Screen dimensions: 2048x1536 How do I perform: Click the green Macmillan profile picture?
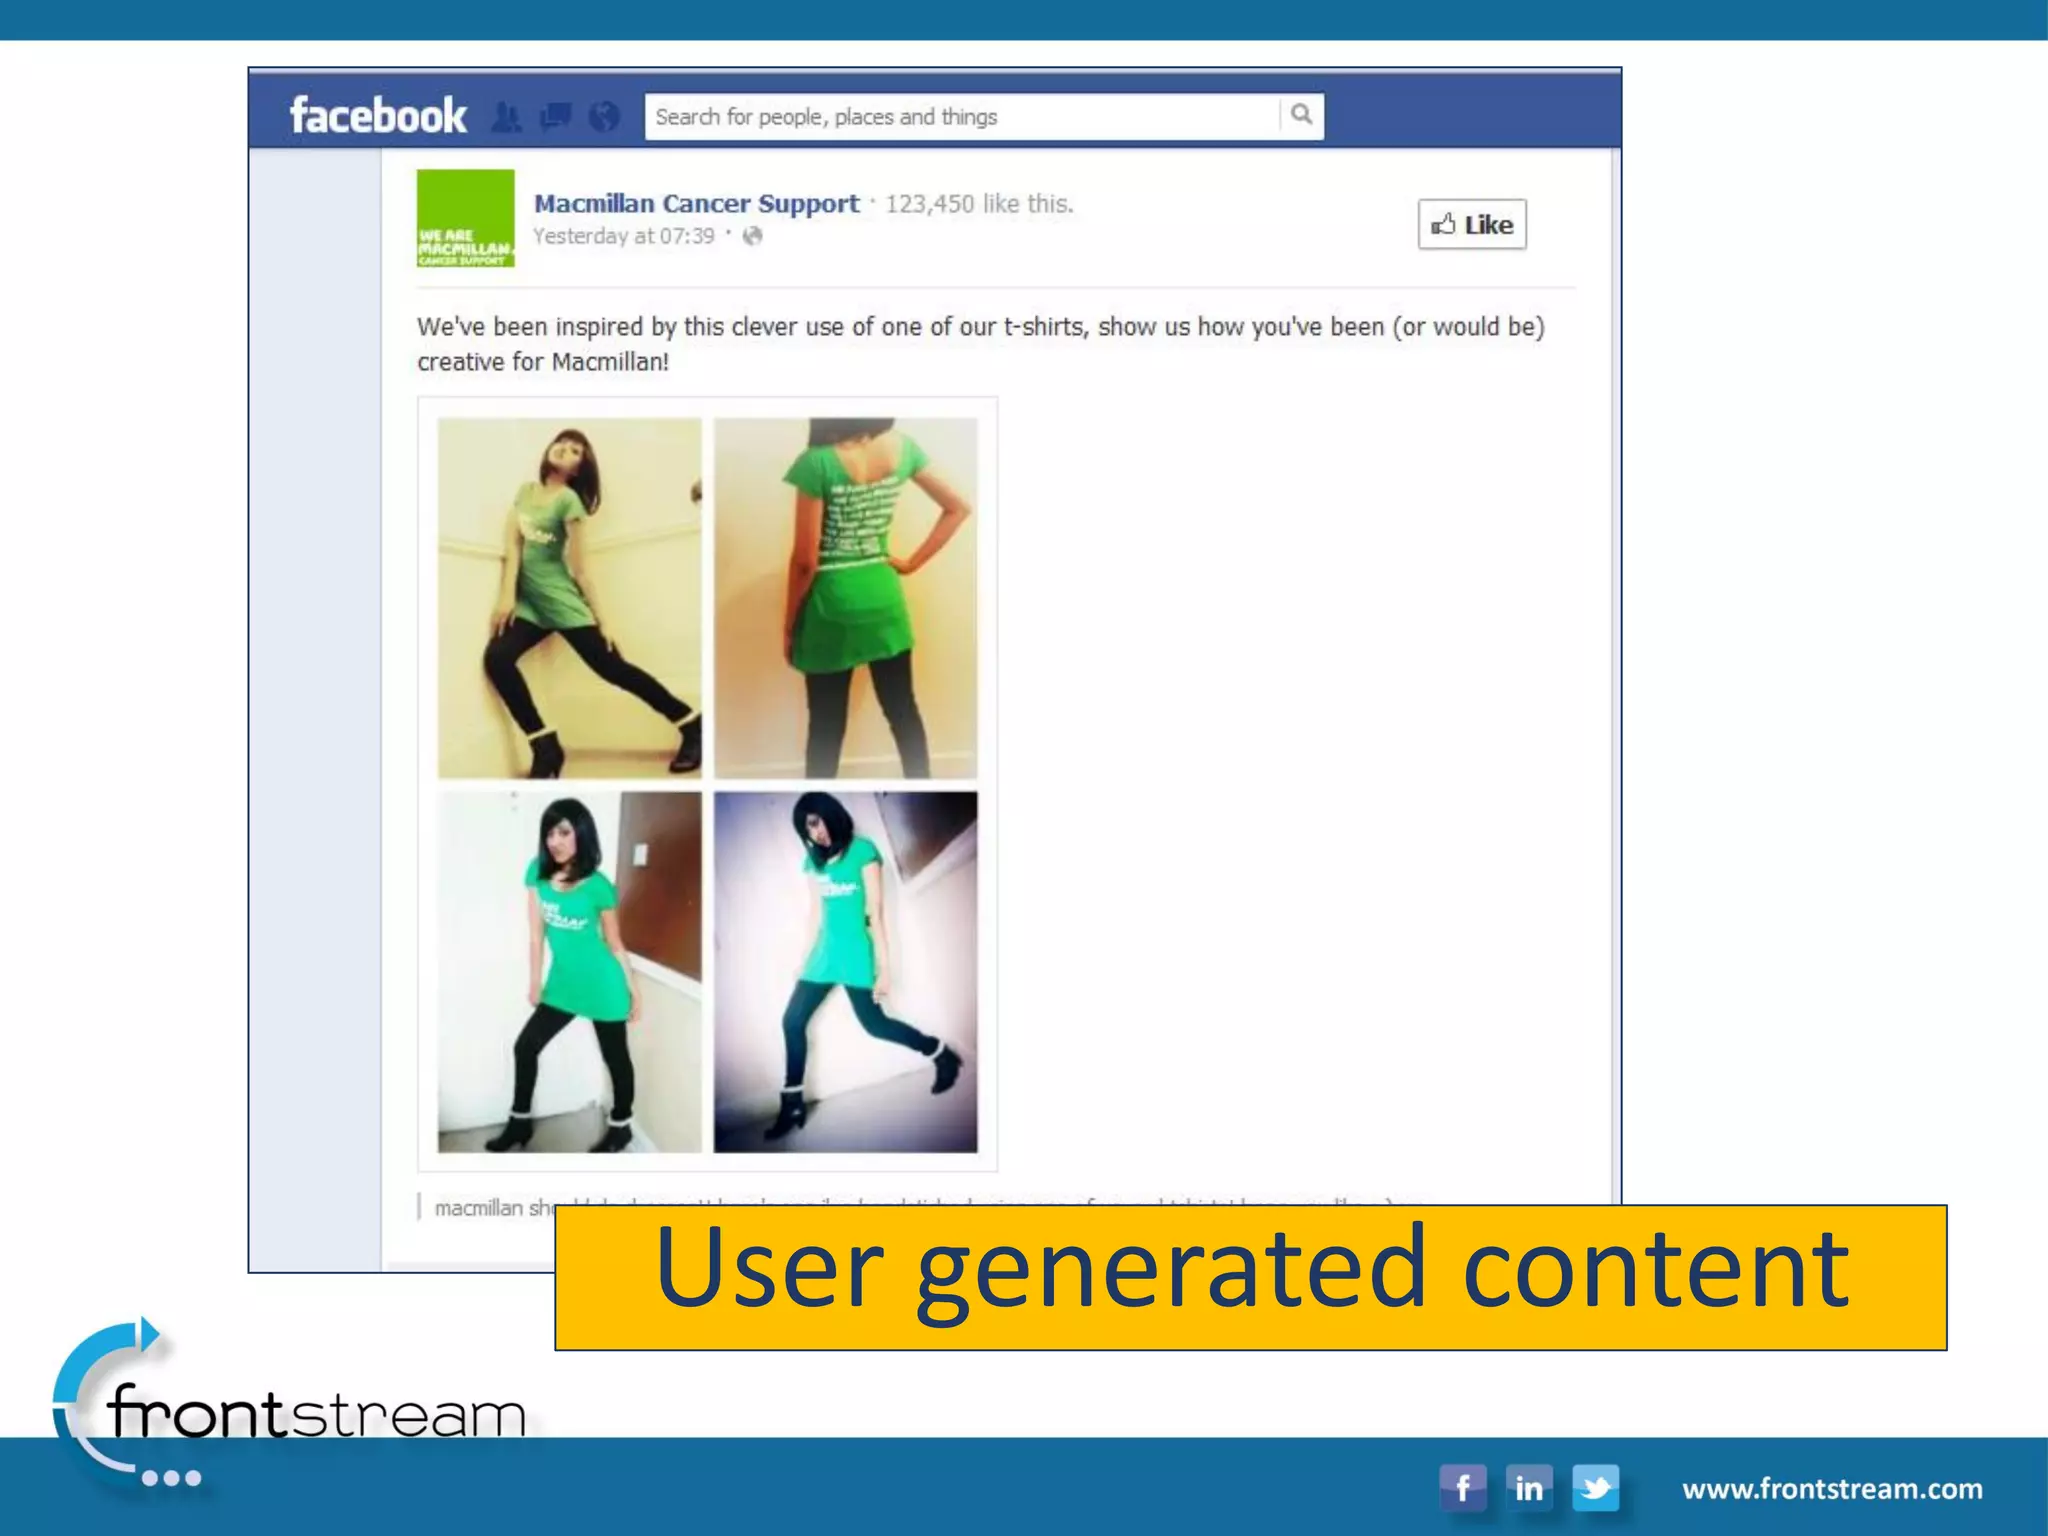point(466,218)
